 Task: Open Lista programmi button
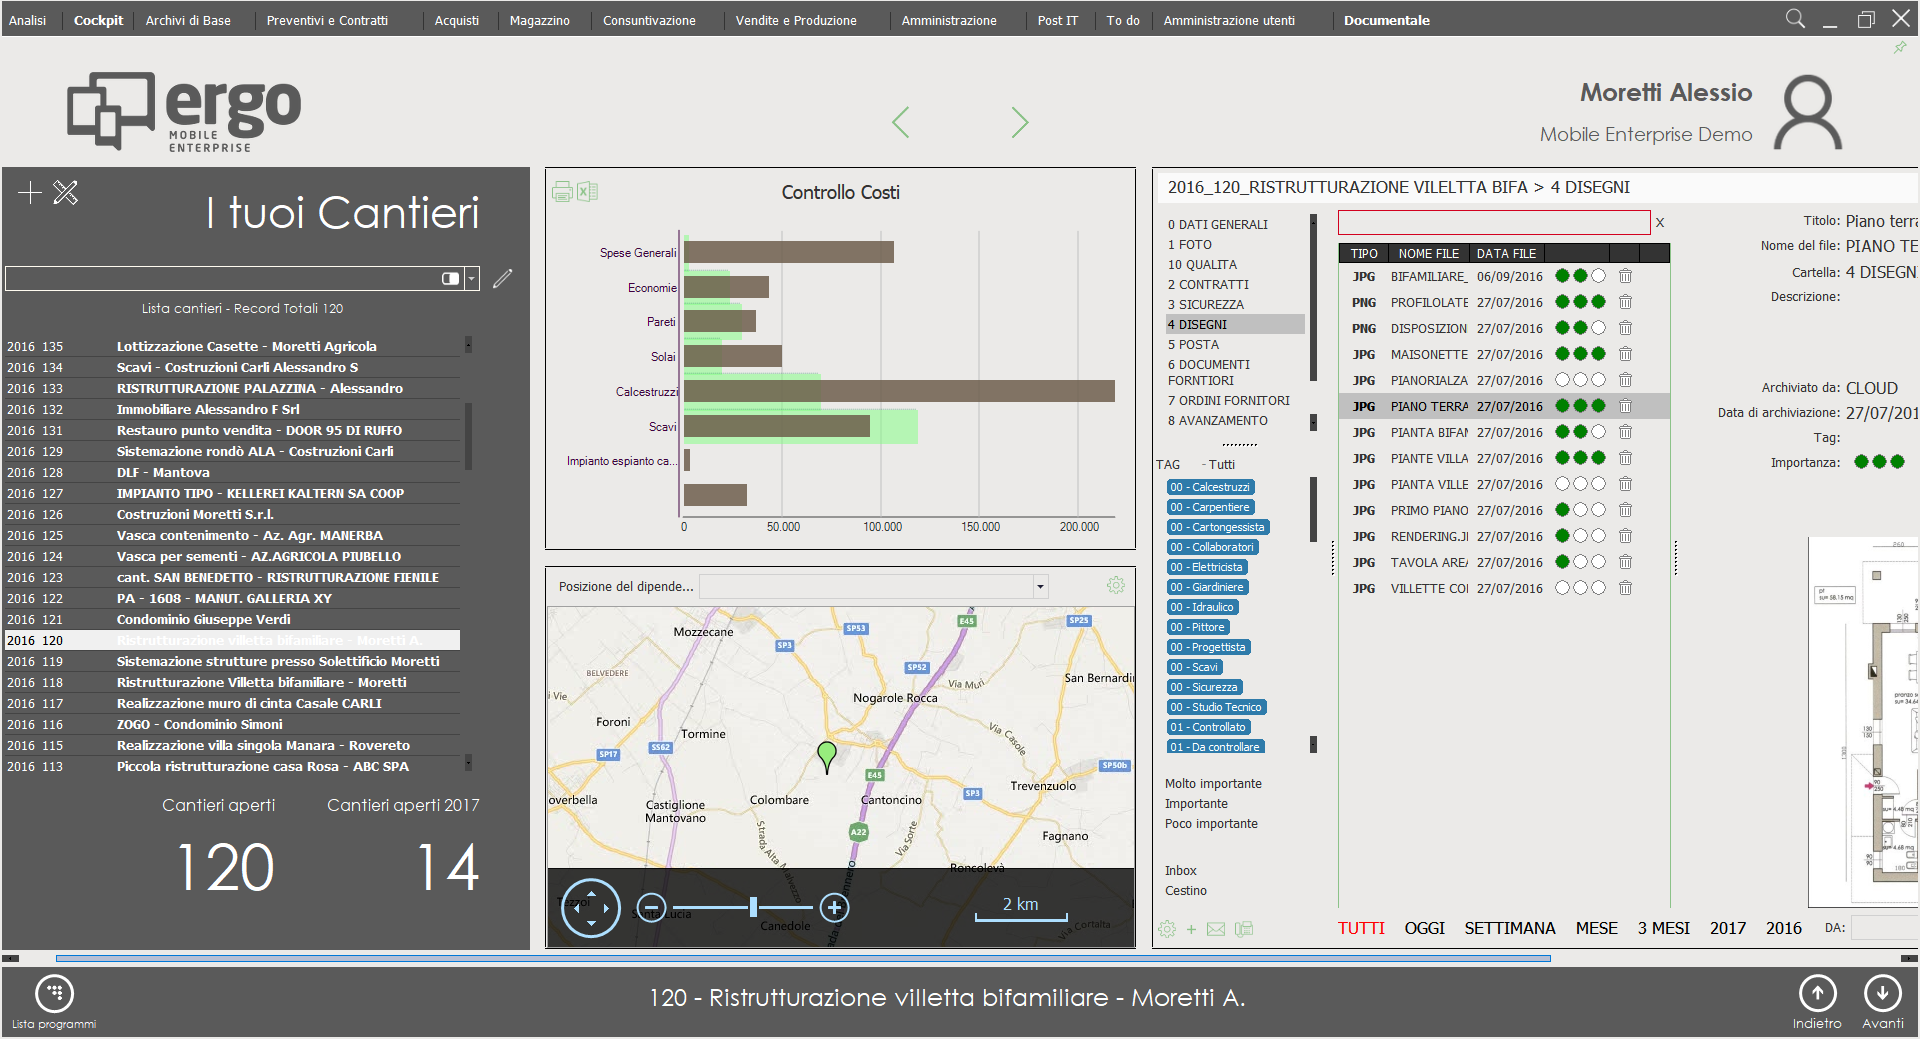[55, 1002]
